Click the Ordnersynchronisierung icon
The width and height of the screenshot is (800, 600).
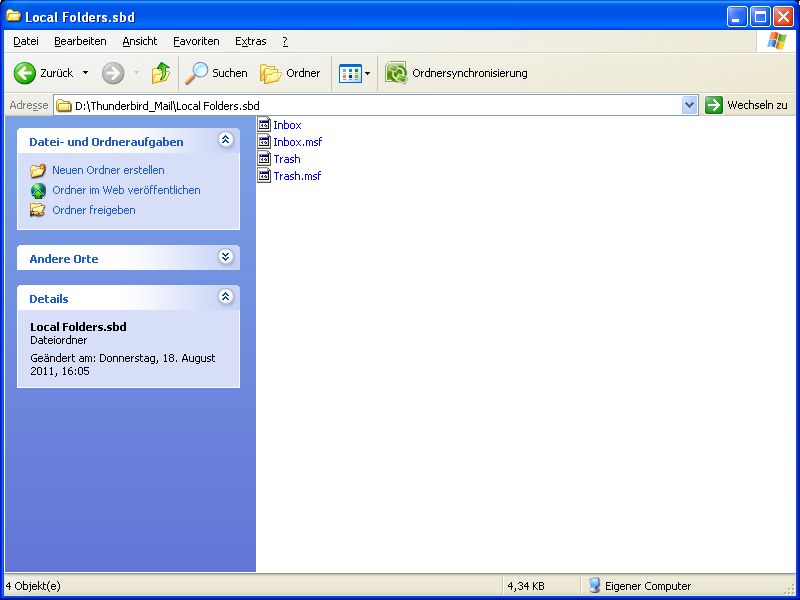[397, 73]
